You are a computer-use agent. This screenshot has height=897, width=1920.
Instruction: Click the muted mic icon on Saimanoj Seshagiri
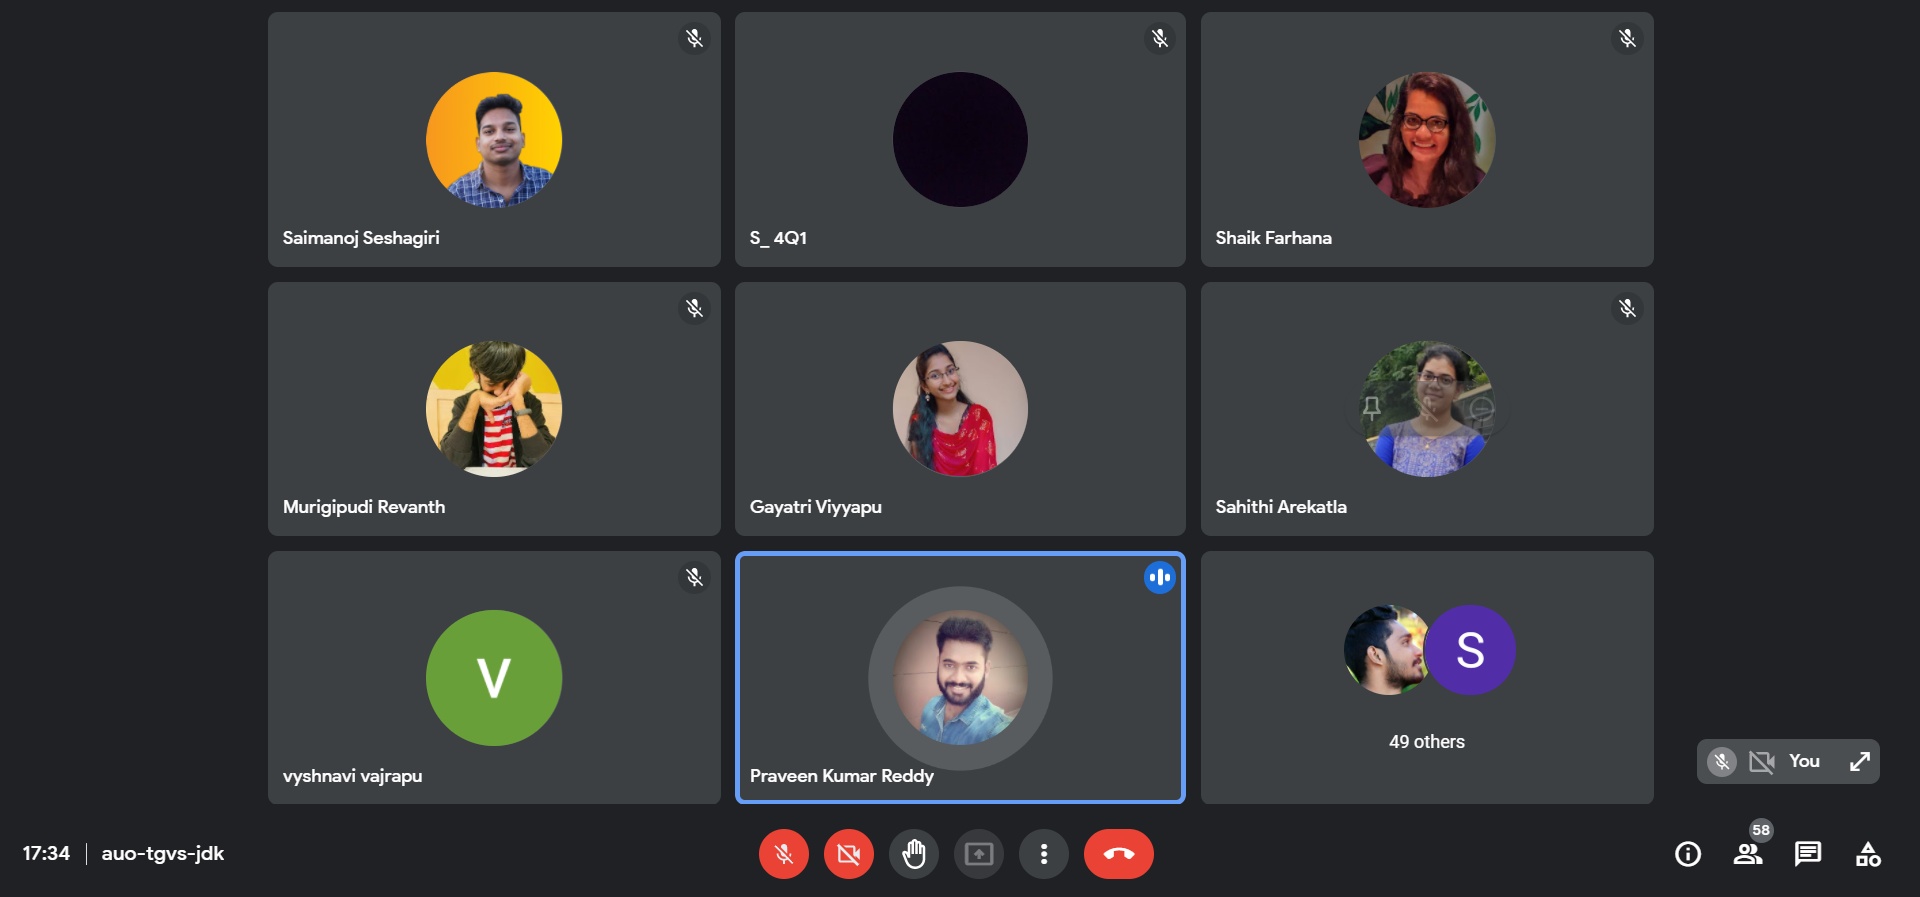click(x=694, y=39)
